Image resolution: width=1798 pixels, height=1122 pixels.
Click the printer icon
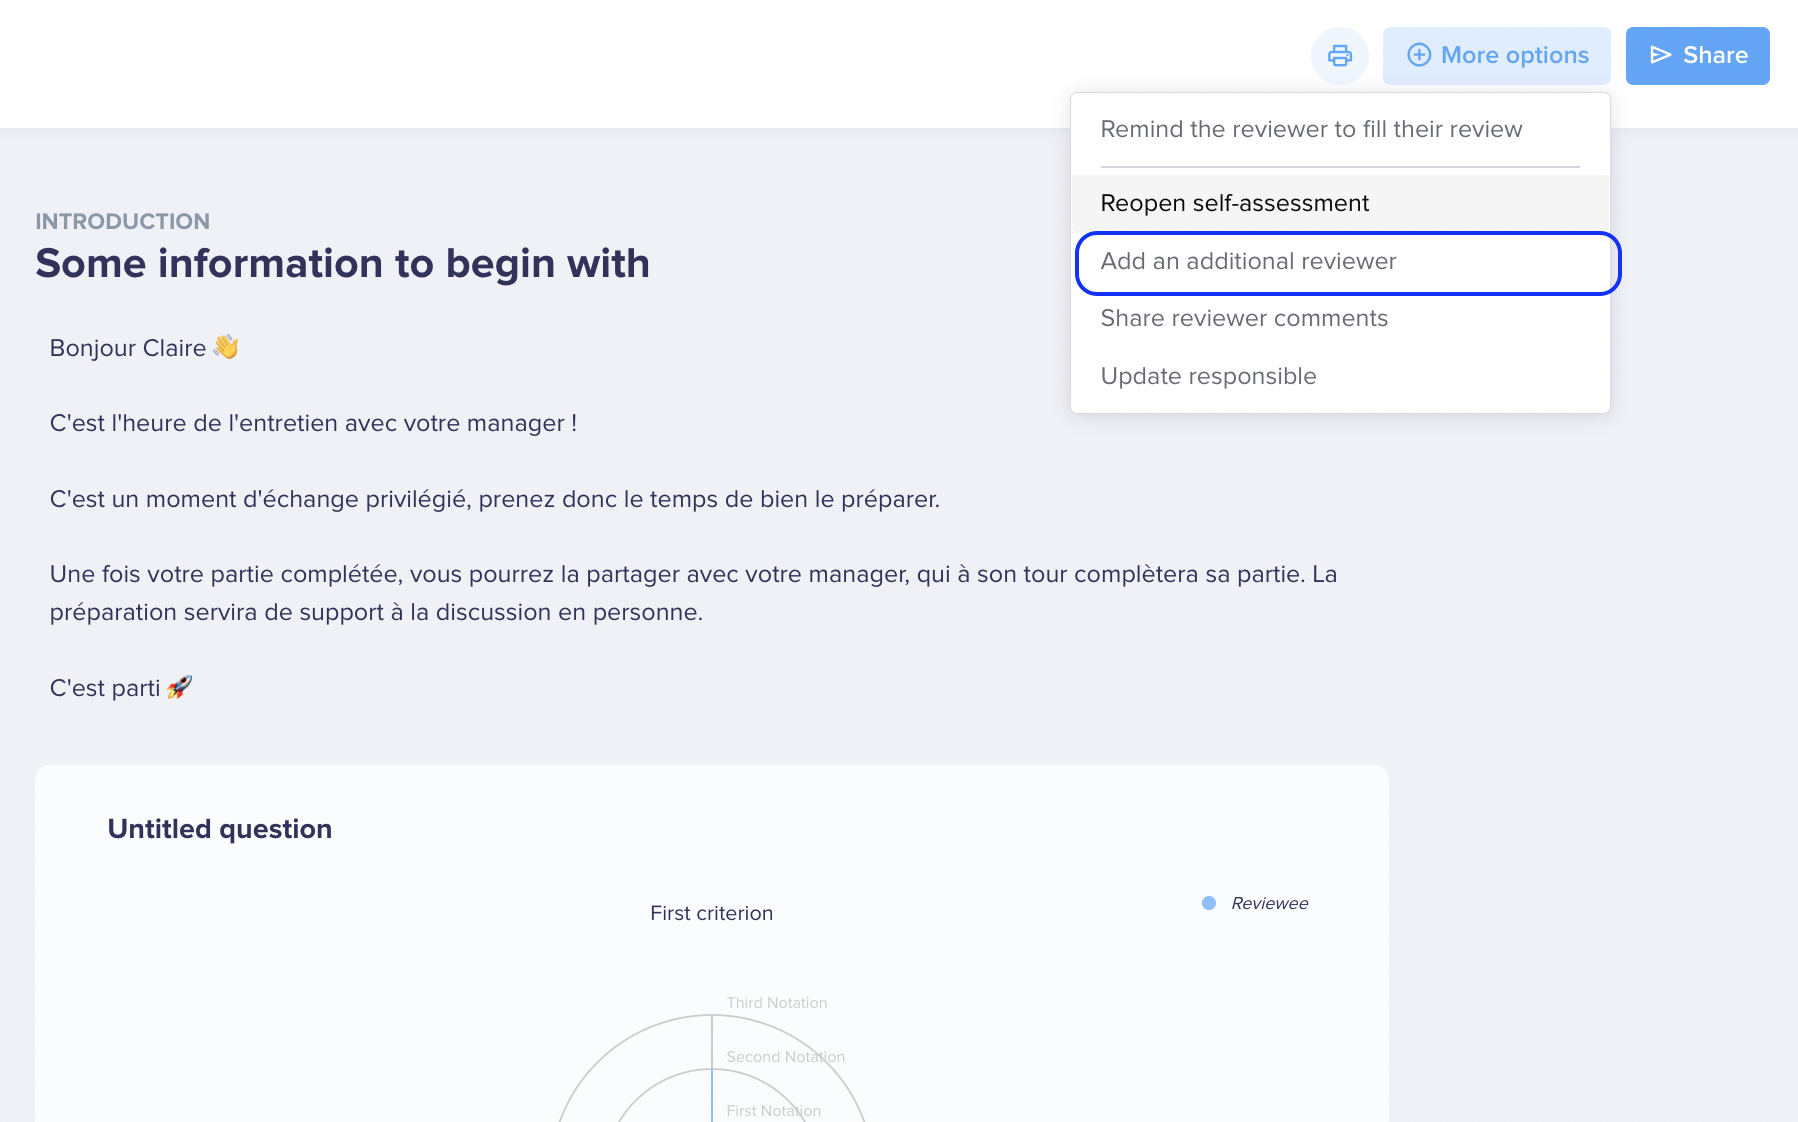(1339, 56)
